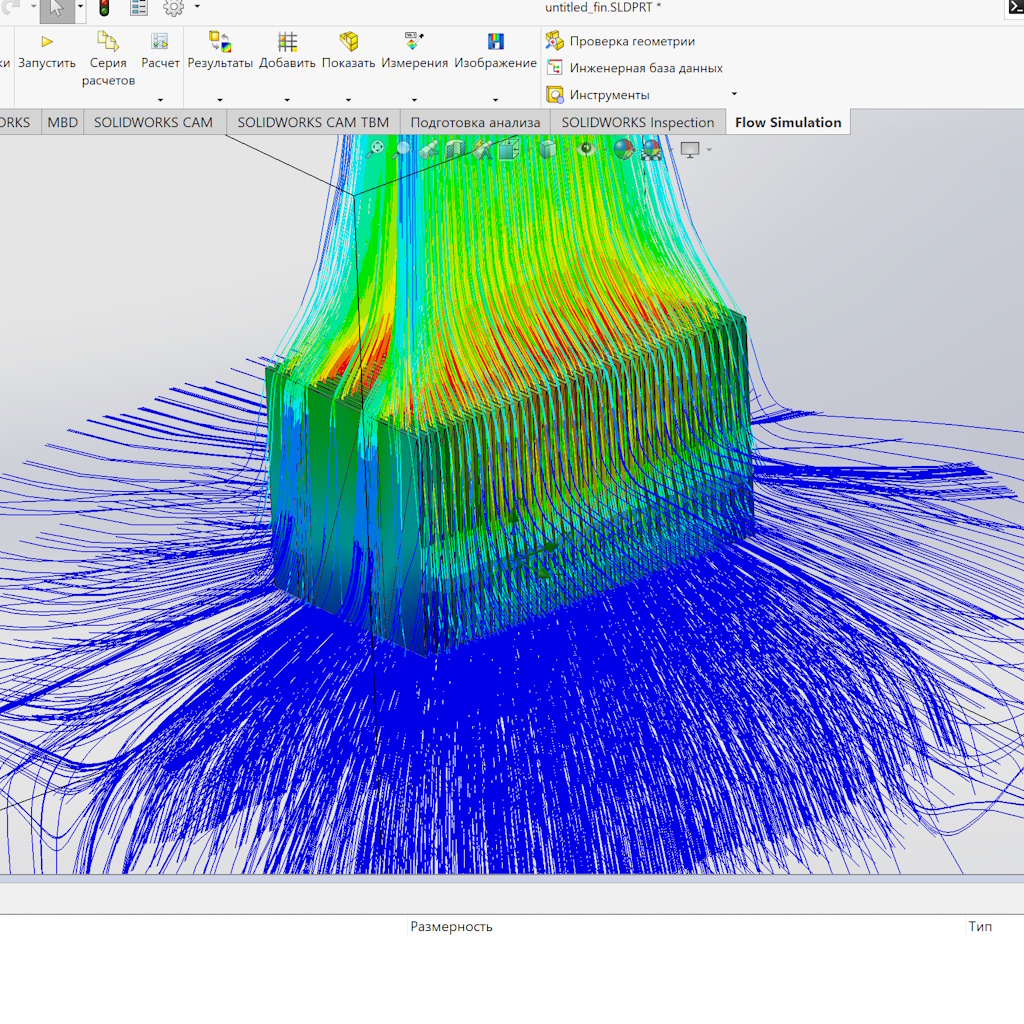
Task: Open the Измерения tool
Action: click(x=414, y=42)
